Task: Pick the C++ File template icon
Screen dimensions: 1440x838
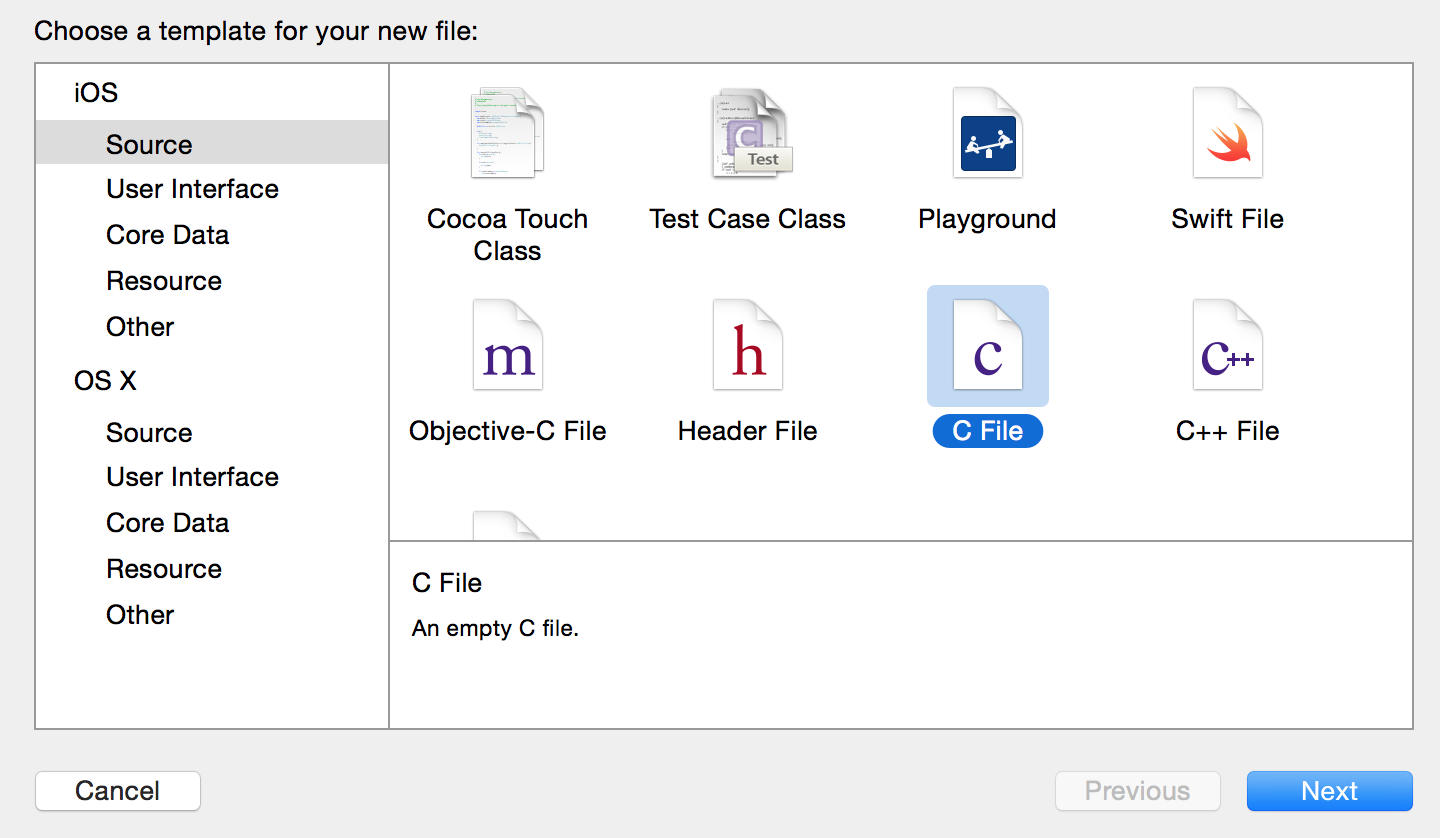Action: click(x=1227, y=346)
